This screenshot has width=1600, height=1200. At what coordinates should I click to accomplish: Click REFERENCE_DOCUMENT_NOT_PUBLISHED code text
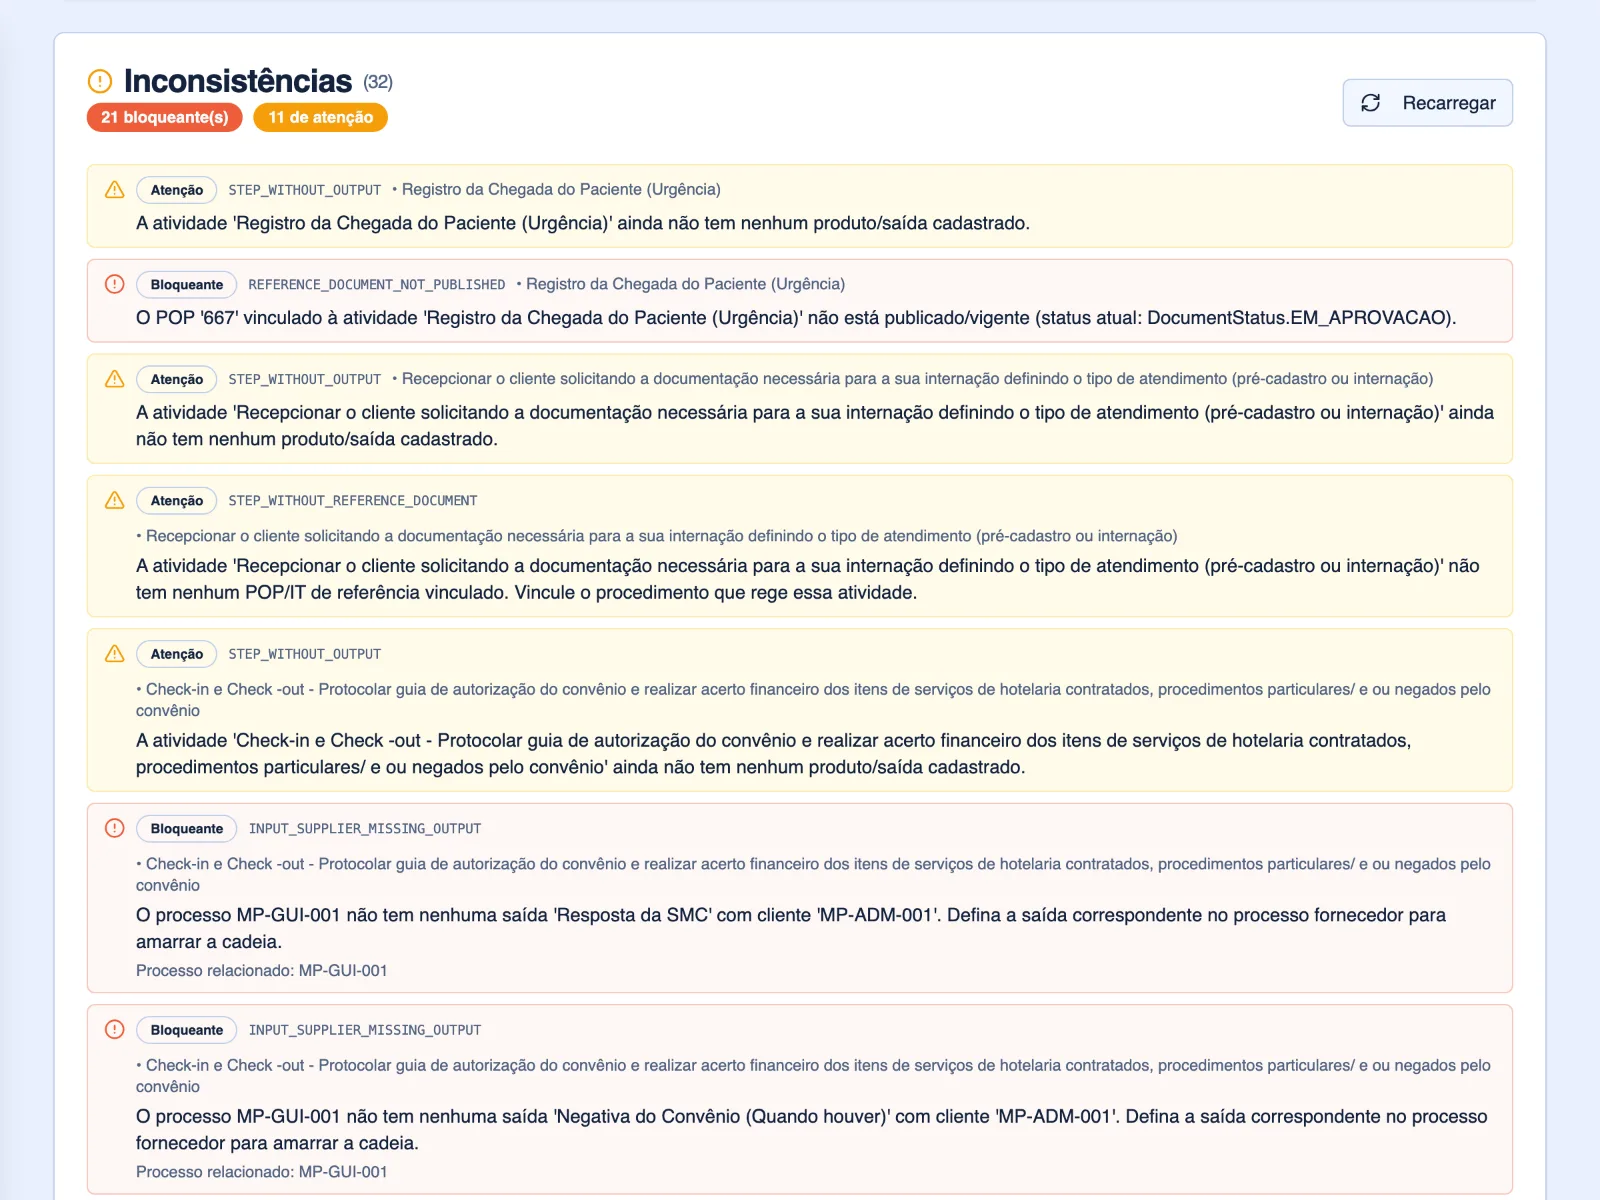[x=377, y=285]
